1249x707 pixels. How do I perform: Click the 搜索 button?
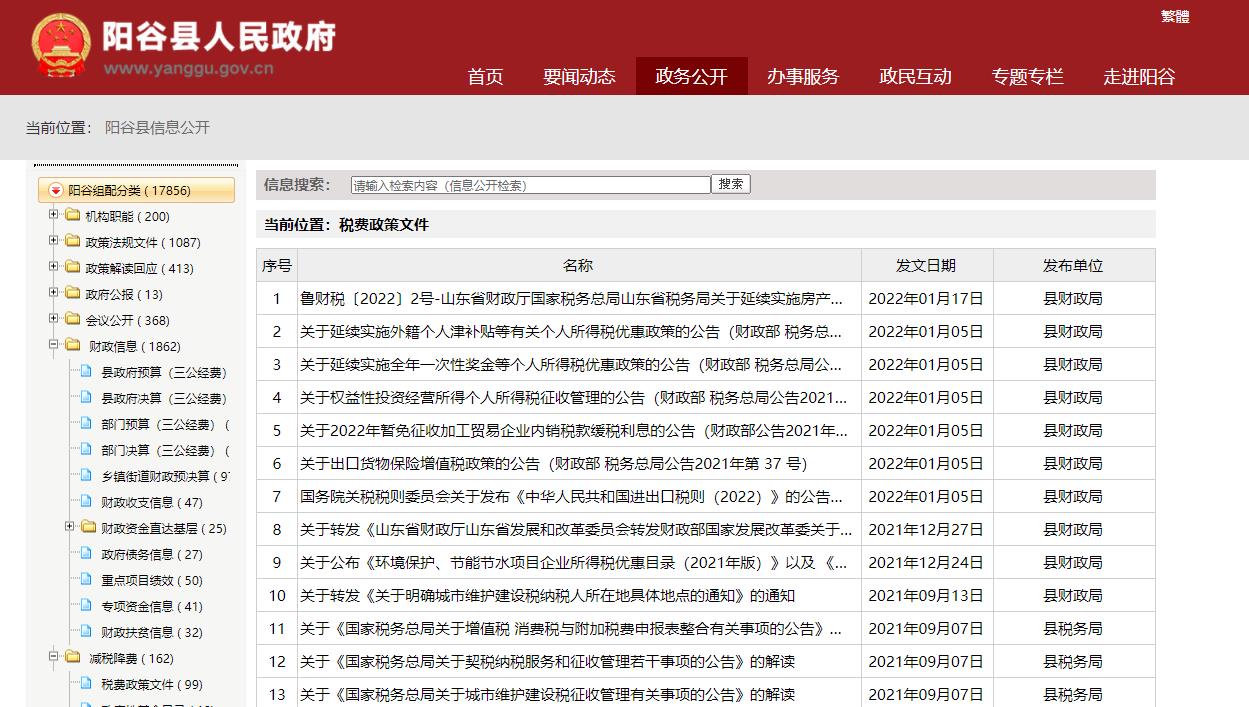point(731,184)
